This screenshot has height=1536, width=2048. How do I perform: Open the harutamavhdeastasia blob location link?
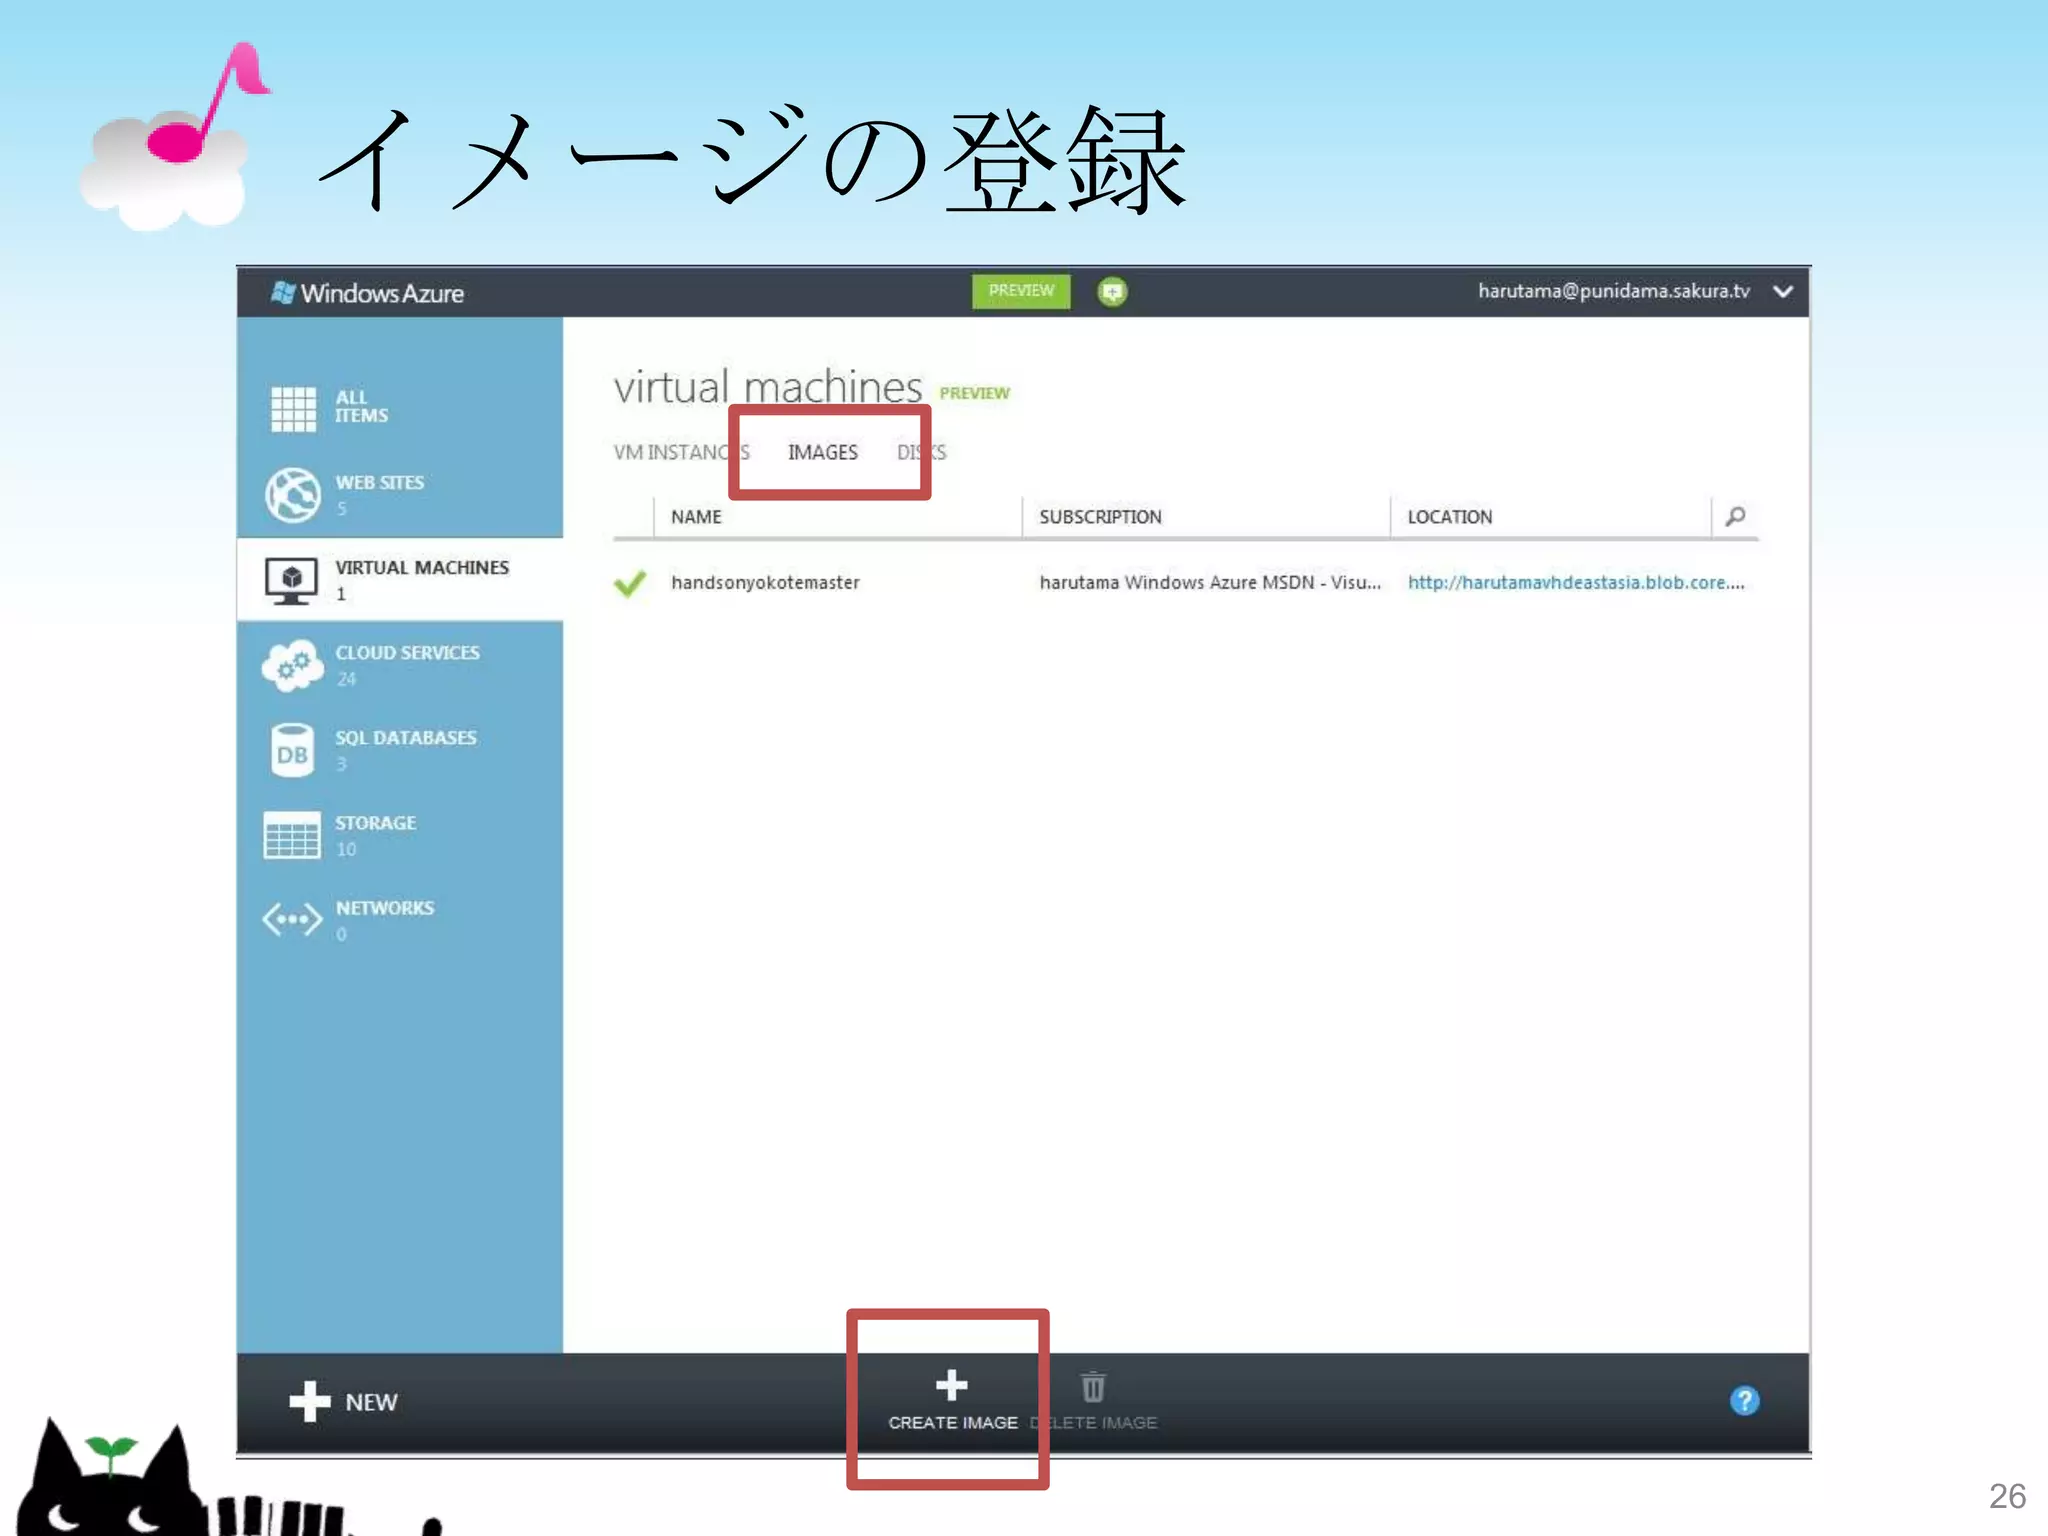(1575, 582)
